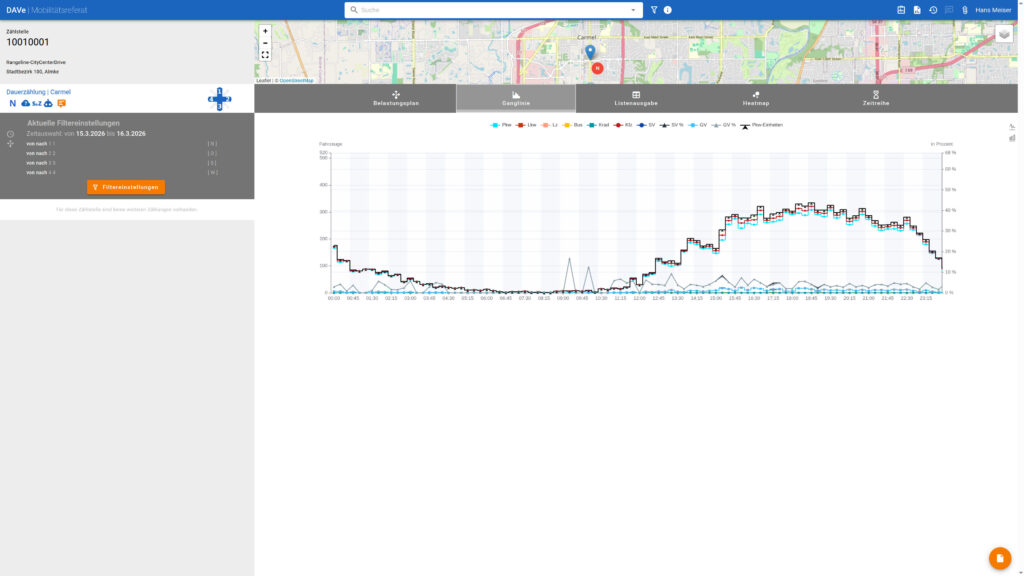Open the info icon in the header
Viewport: 1024px width, 576px height.
coord(667,10)
